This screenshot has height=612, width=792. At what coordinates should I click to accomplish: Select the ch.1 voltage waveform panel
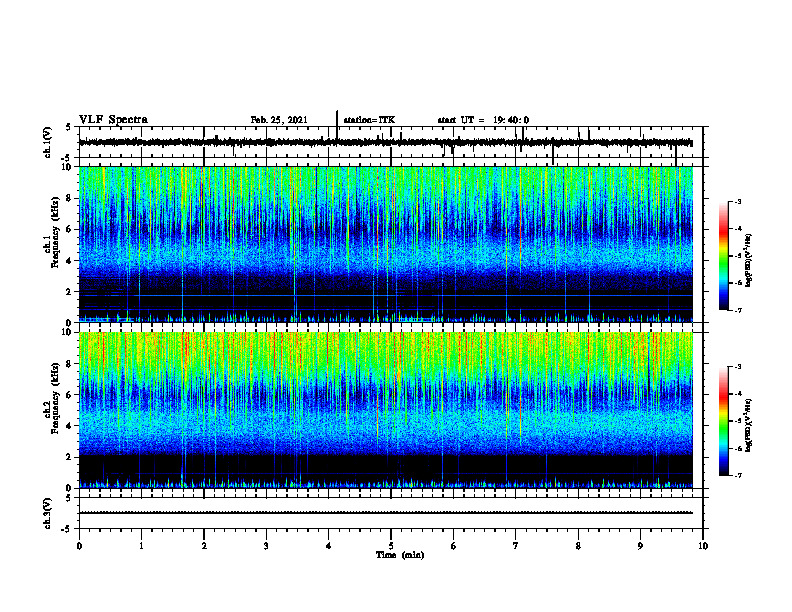pyautogui.click(x=391, y=142)
